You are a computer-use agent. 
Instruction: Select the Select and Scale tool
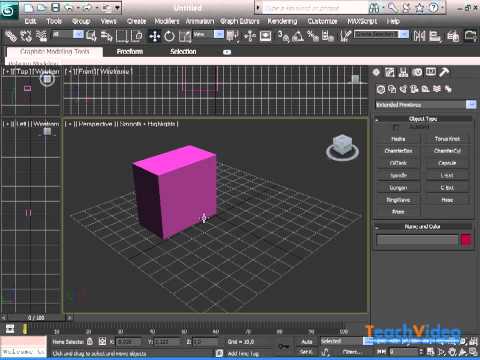pos(185,36)
